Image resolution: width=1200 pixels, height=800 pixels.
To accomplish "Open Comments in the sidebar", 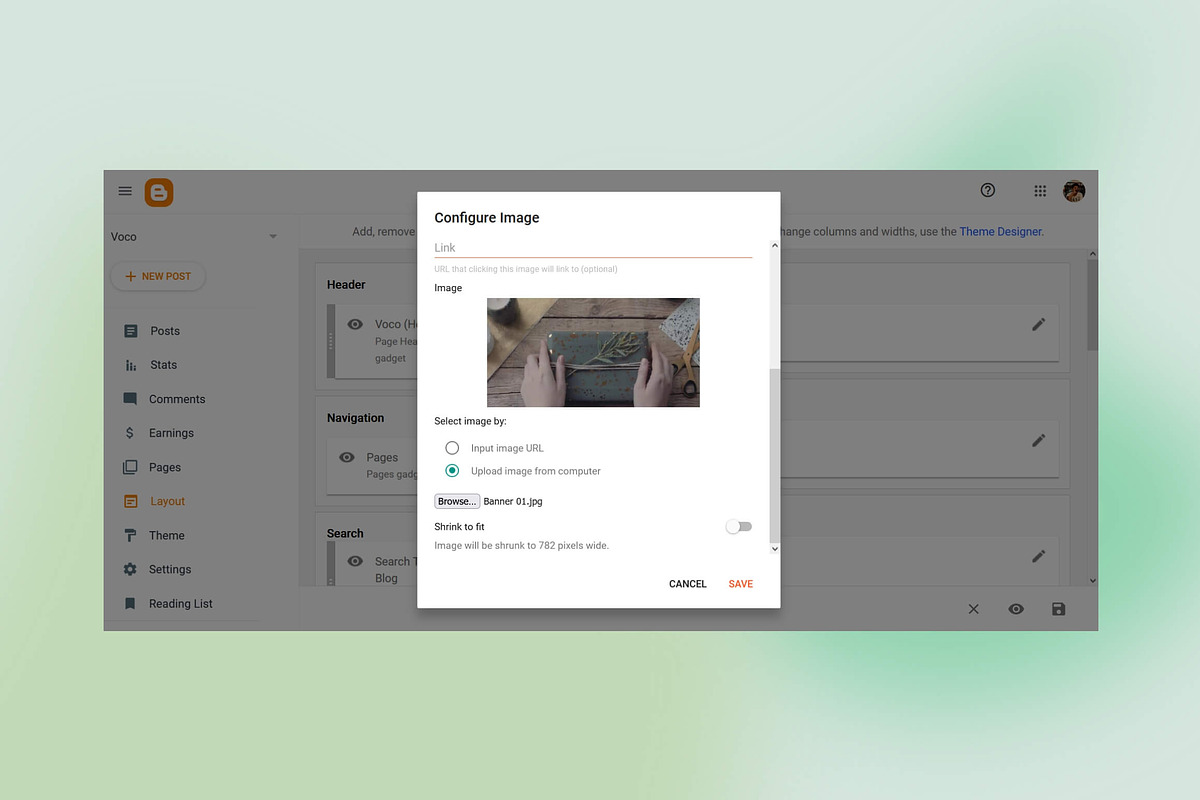I will (x=177, y=399).
